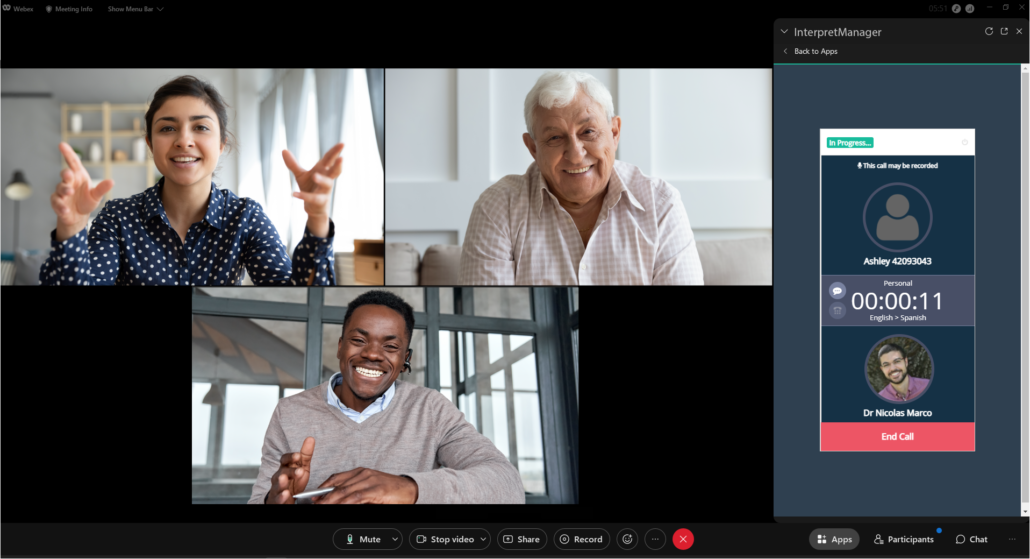The height and width of the screenshot is (559, 1030).
Task: Mute the microphone
Action: pos(362,539)
